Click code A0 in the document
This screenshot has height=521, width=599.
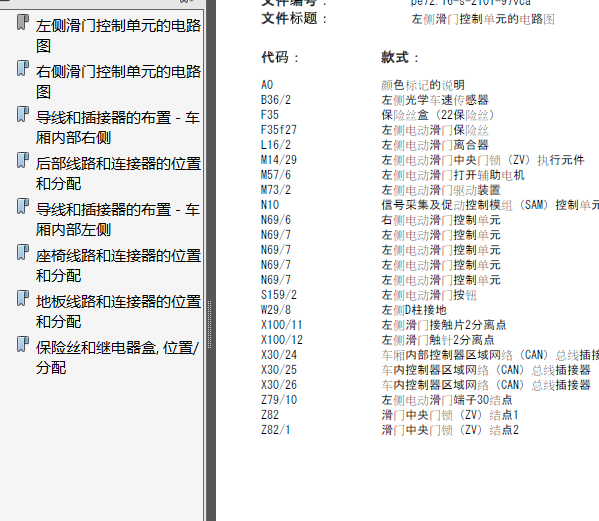coord(267,85)
